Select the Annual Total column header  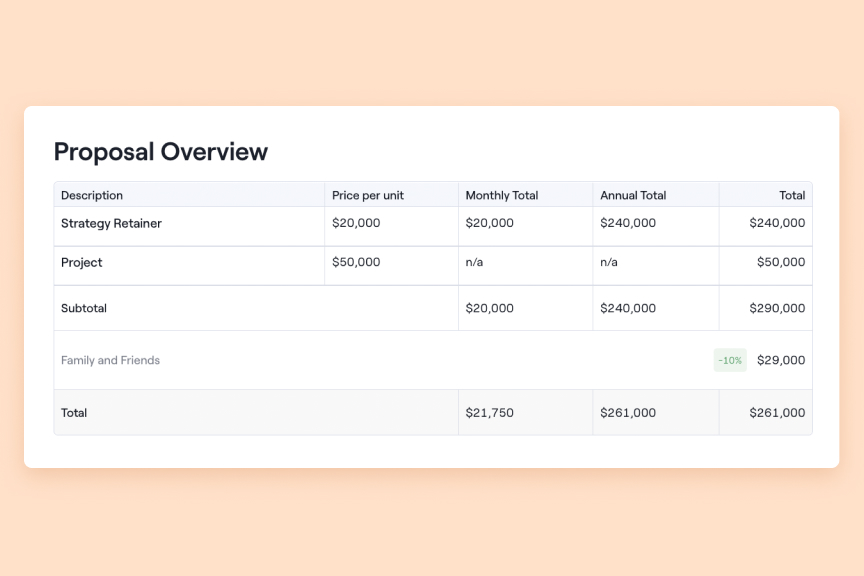[x=632, y=195]
